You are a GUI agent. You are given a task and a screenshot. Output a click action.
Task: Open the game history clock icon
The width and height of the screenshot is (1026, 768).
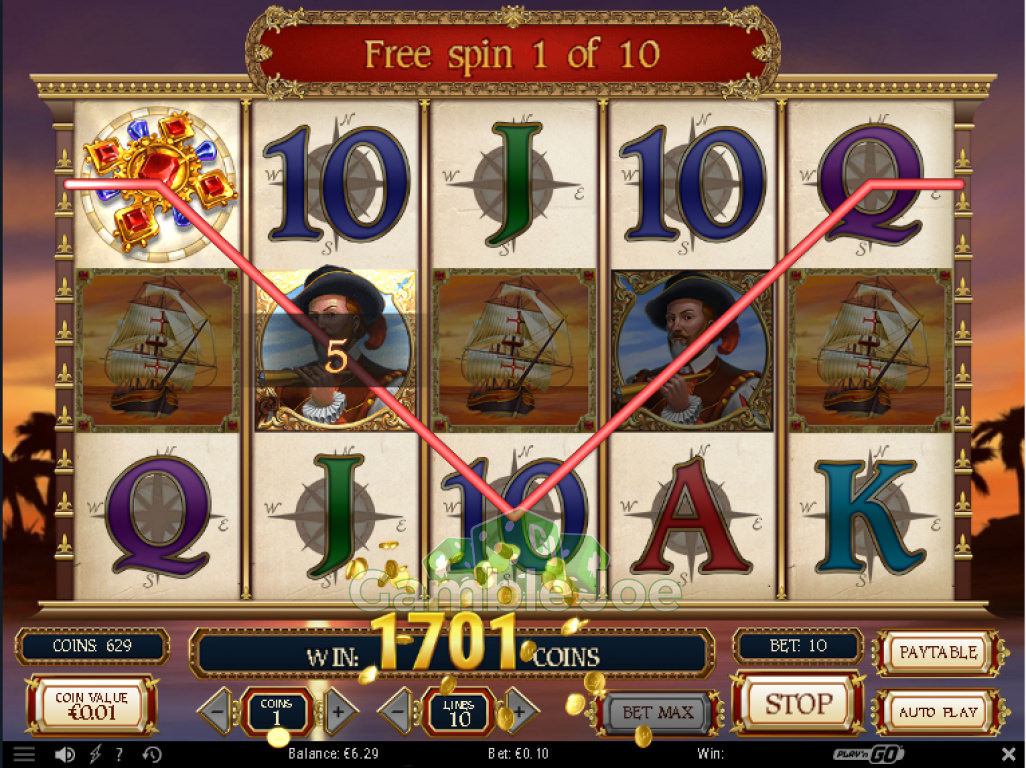click(x=152, y=754)
